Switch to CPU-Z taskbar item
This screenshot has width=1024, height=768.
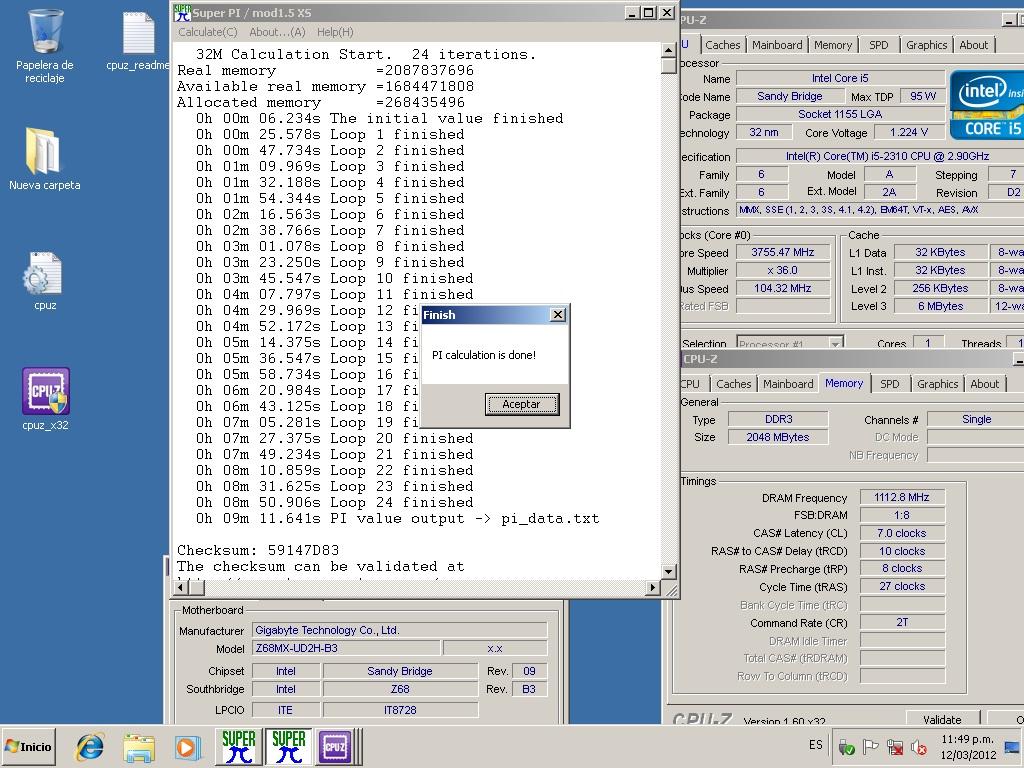click(x=335, y=746)
